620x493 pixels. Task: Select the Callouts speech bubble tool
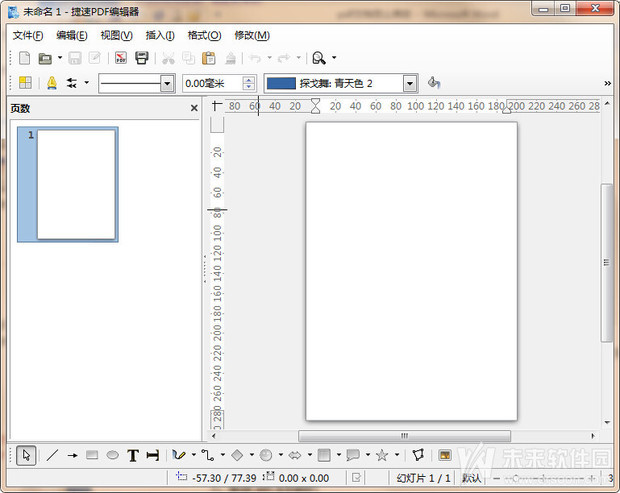click(353, 455)
